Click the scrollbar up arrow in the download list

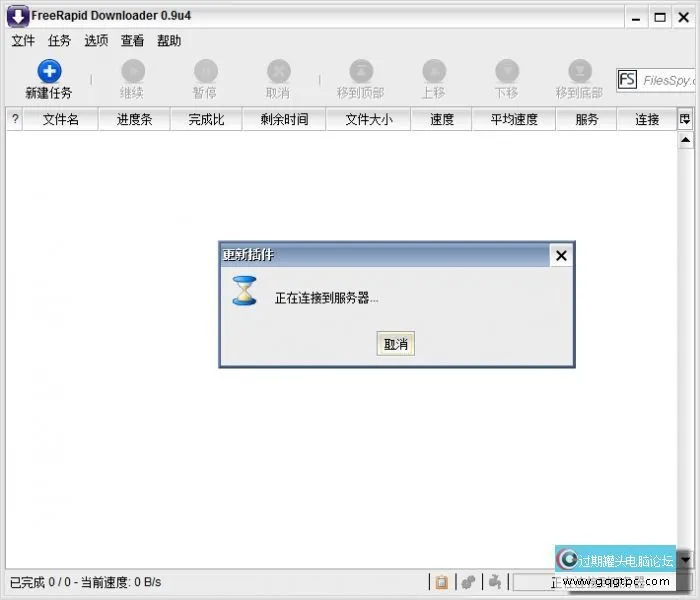pos(685,141)
